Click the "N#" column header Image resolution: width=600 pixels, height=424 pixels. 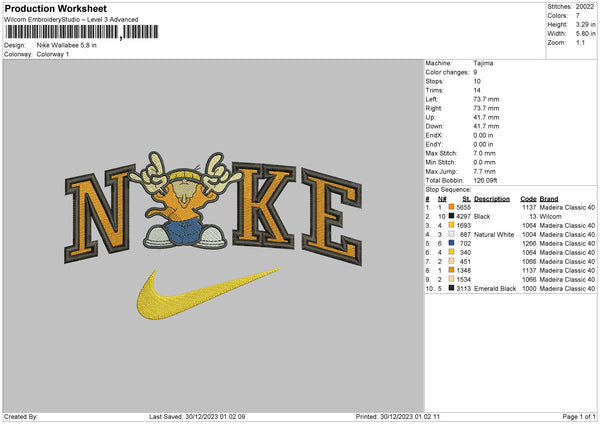[x=442, y=199]
